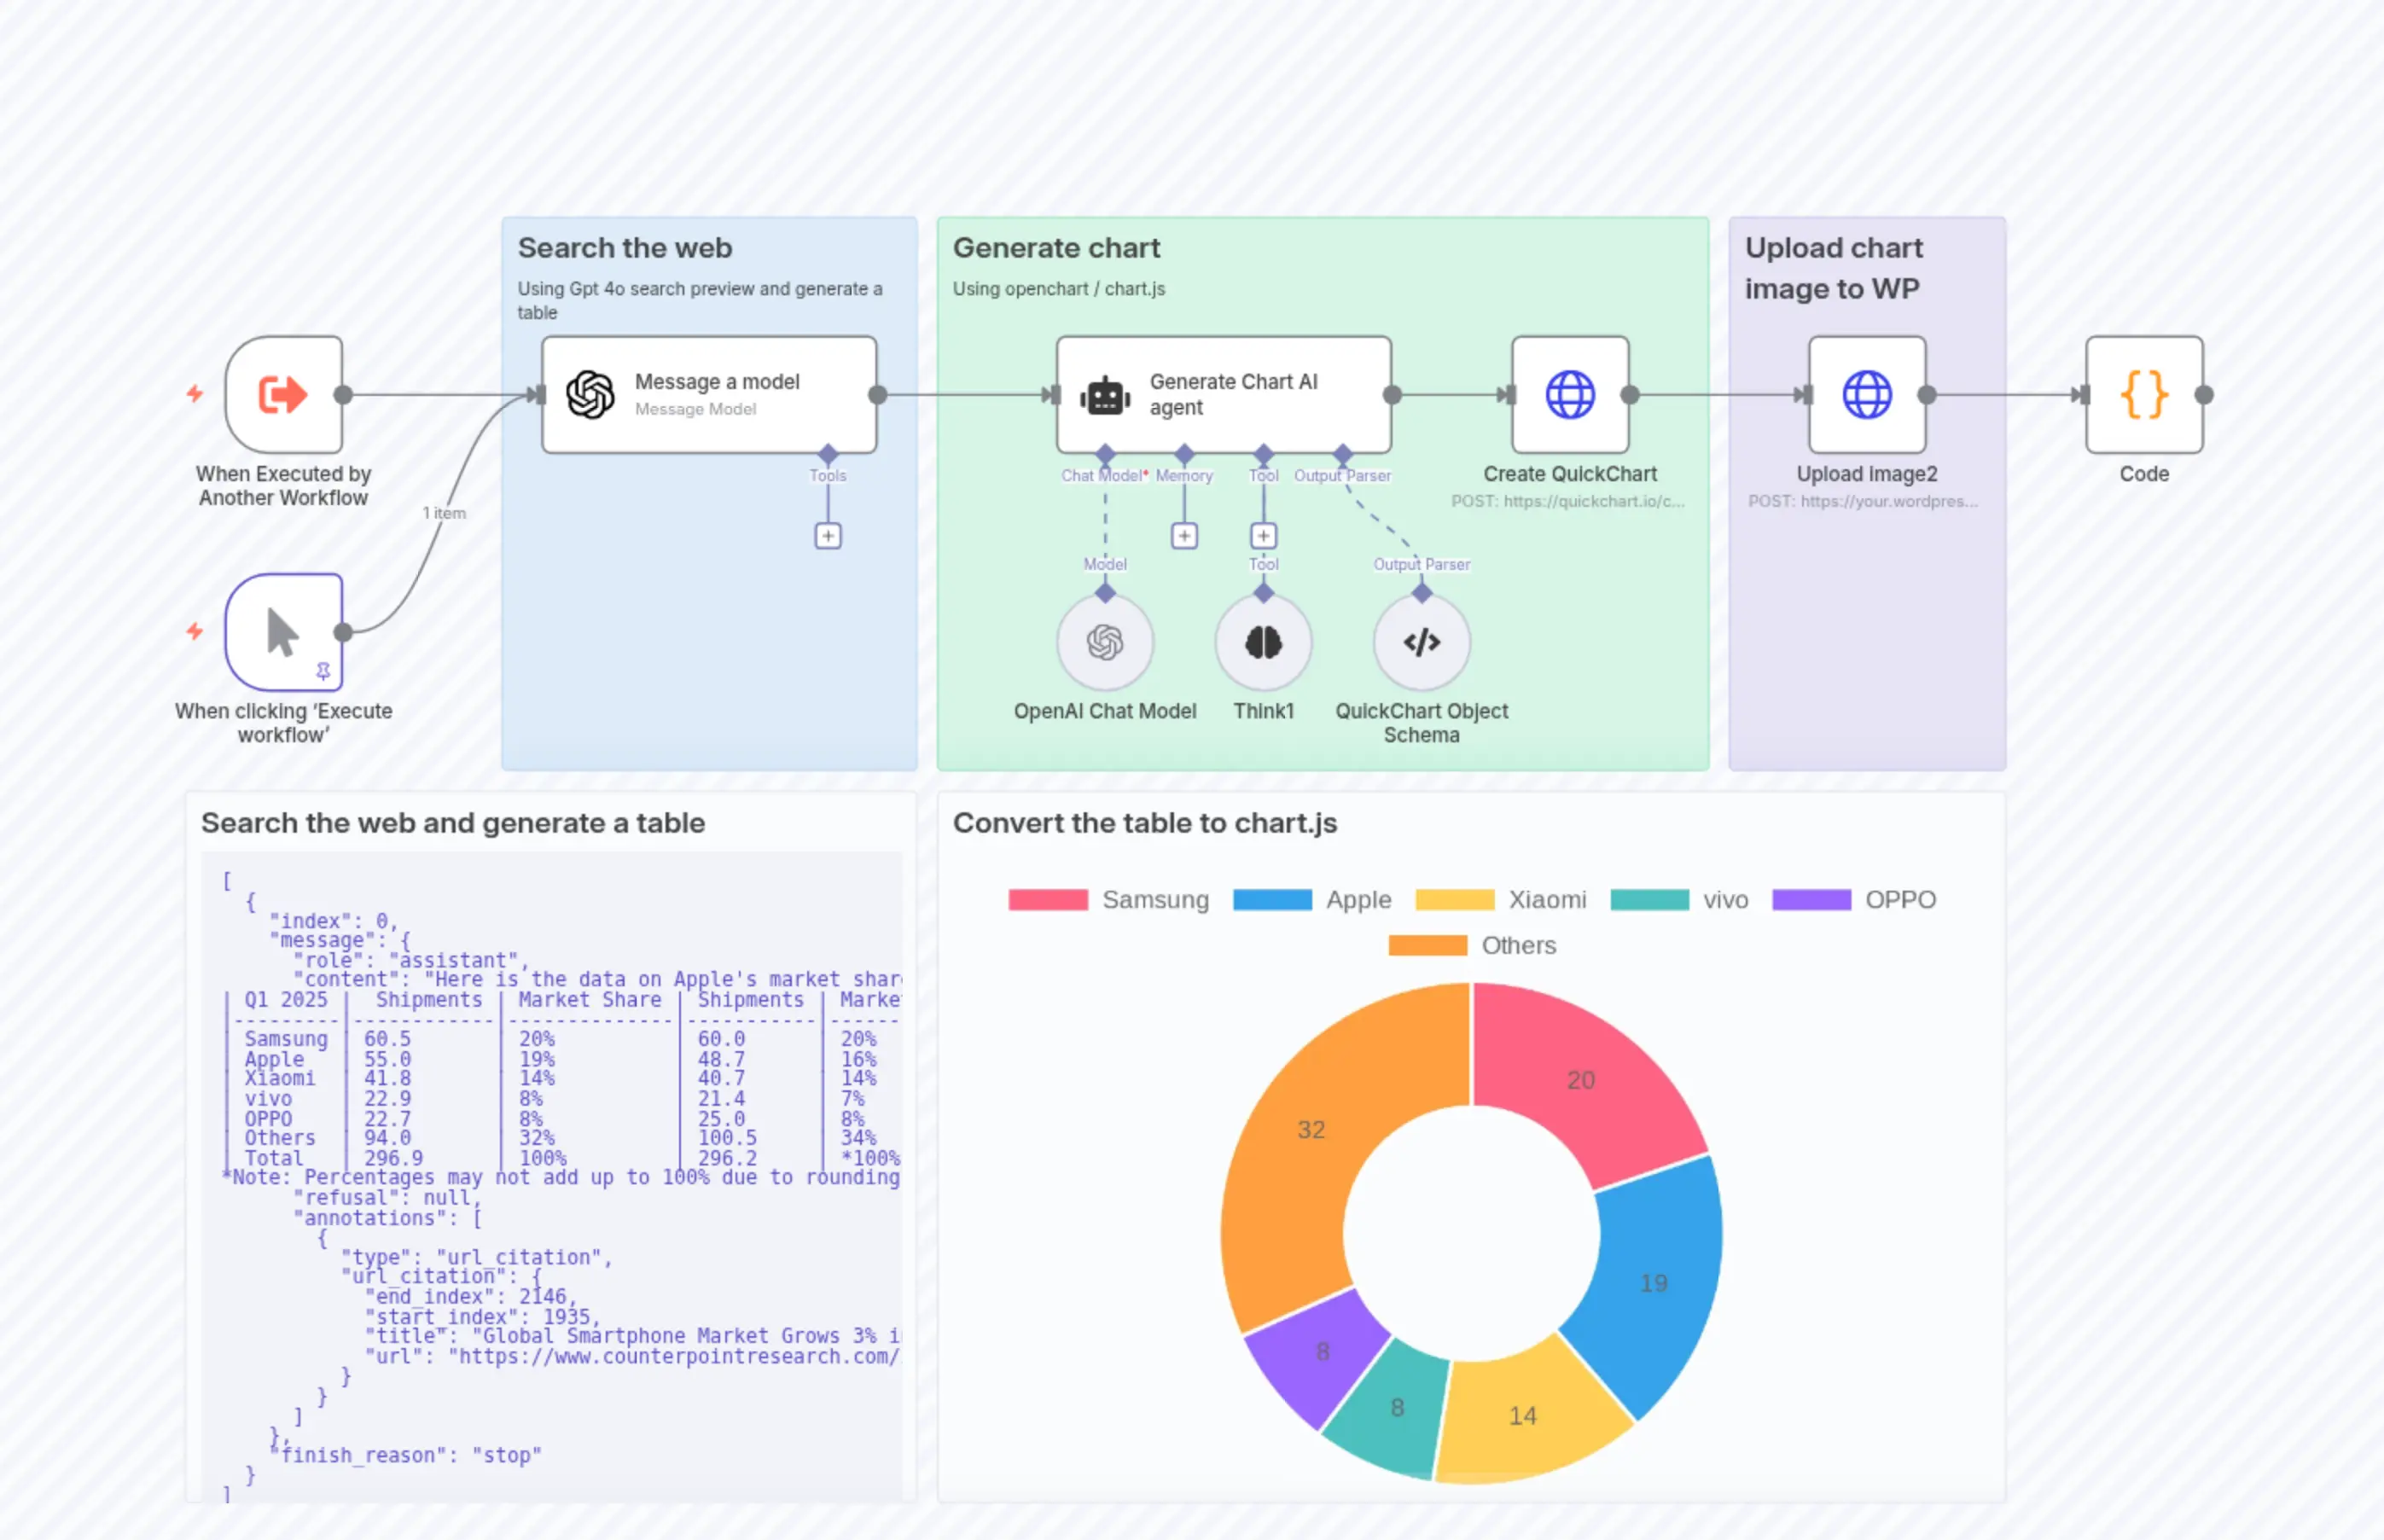Click the pink donut segment labeled 20
Screen dimensions: 2384x1540
(x=1580, y=1080)
